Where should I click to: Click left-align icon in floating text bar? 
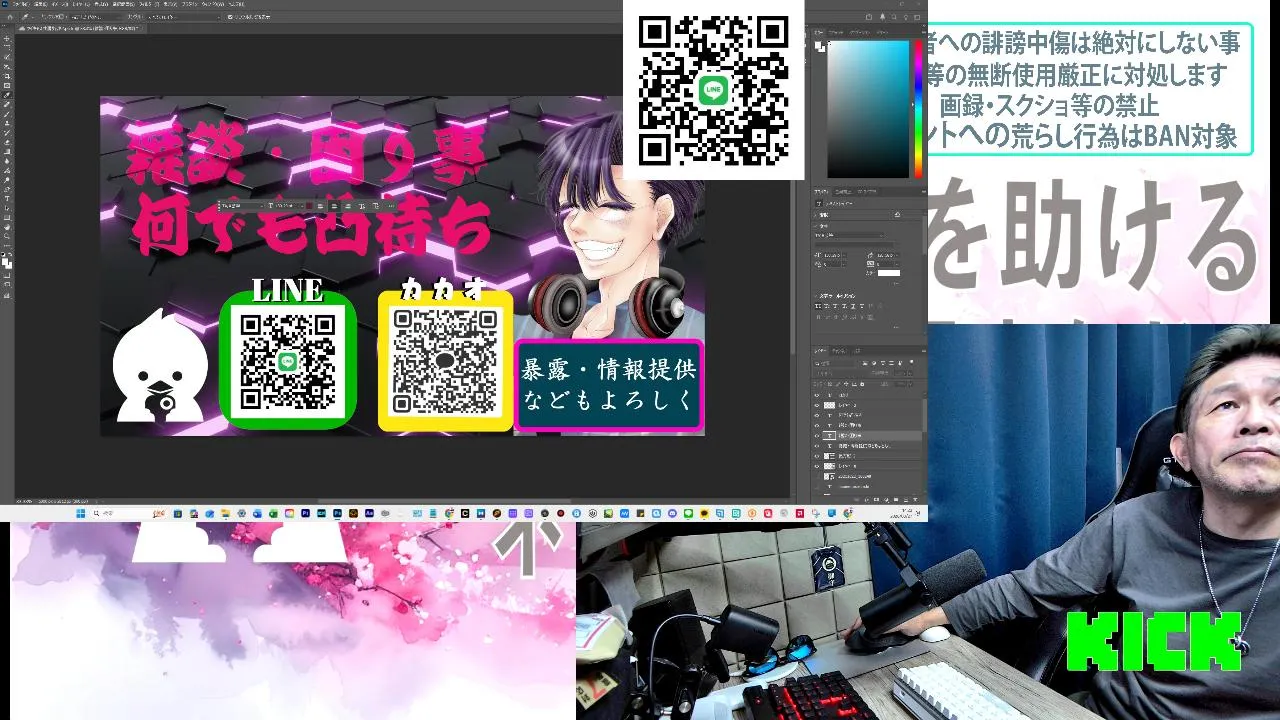coord(320,206)
